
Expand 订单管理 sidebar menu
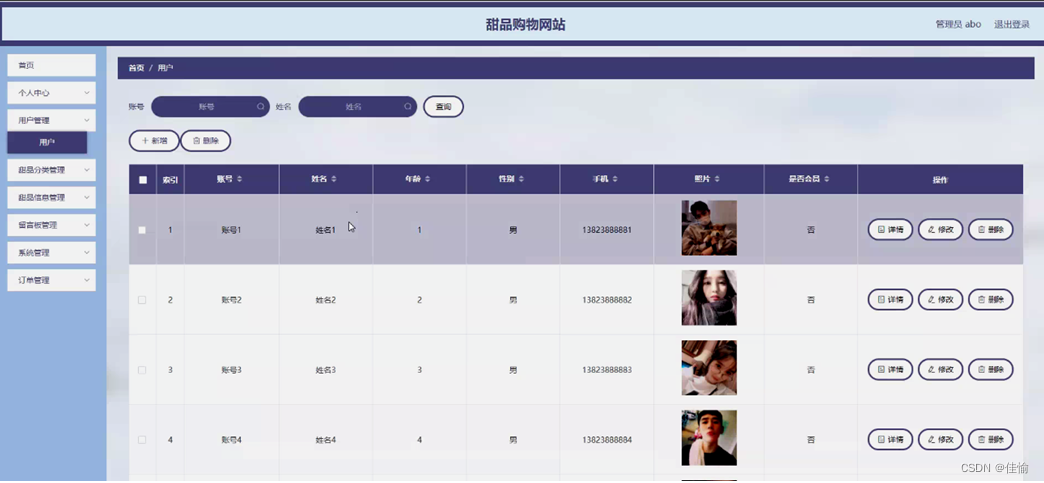pyautogui.click(x=51, y=280)
